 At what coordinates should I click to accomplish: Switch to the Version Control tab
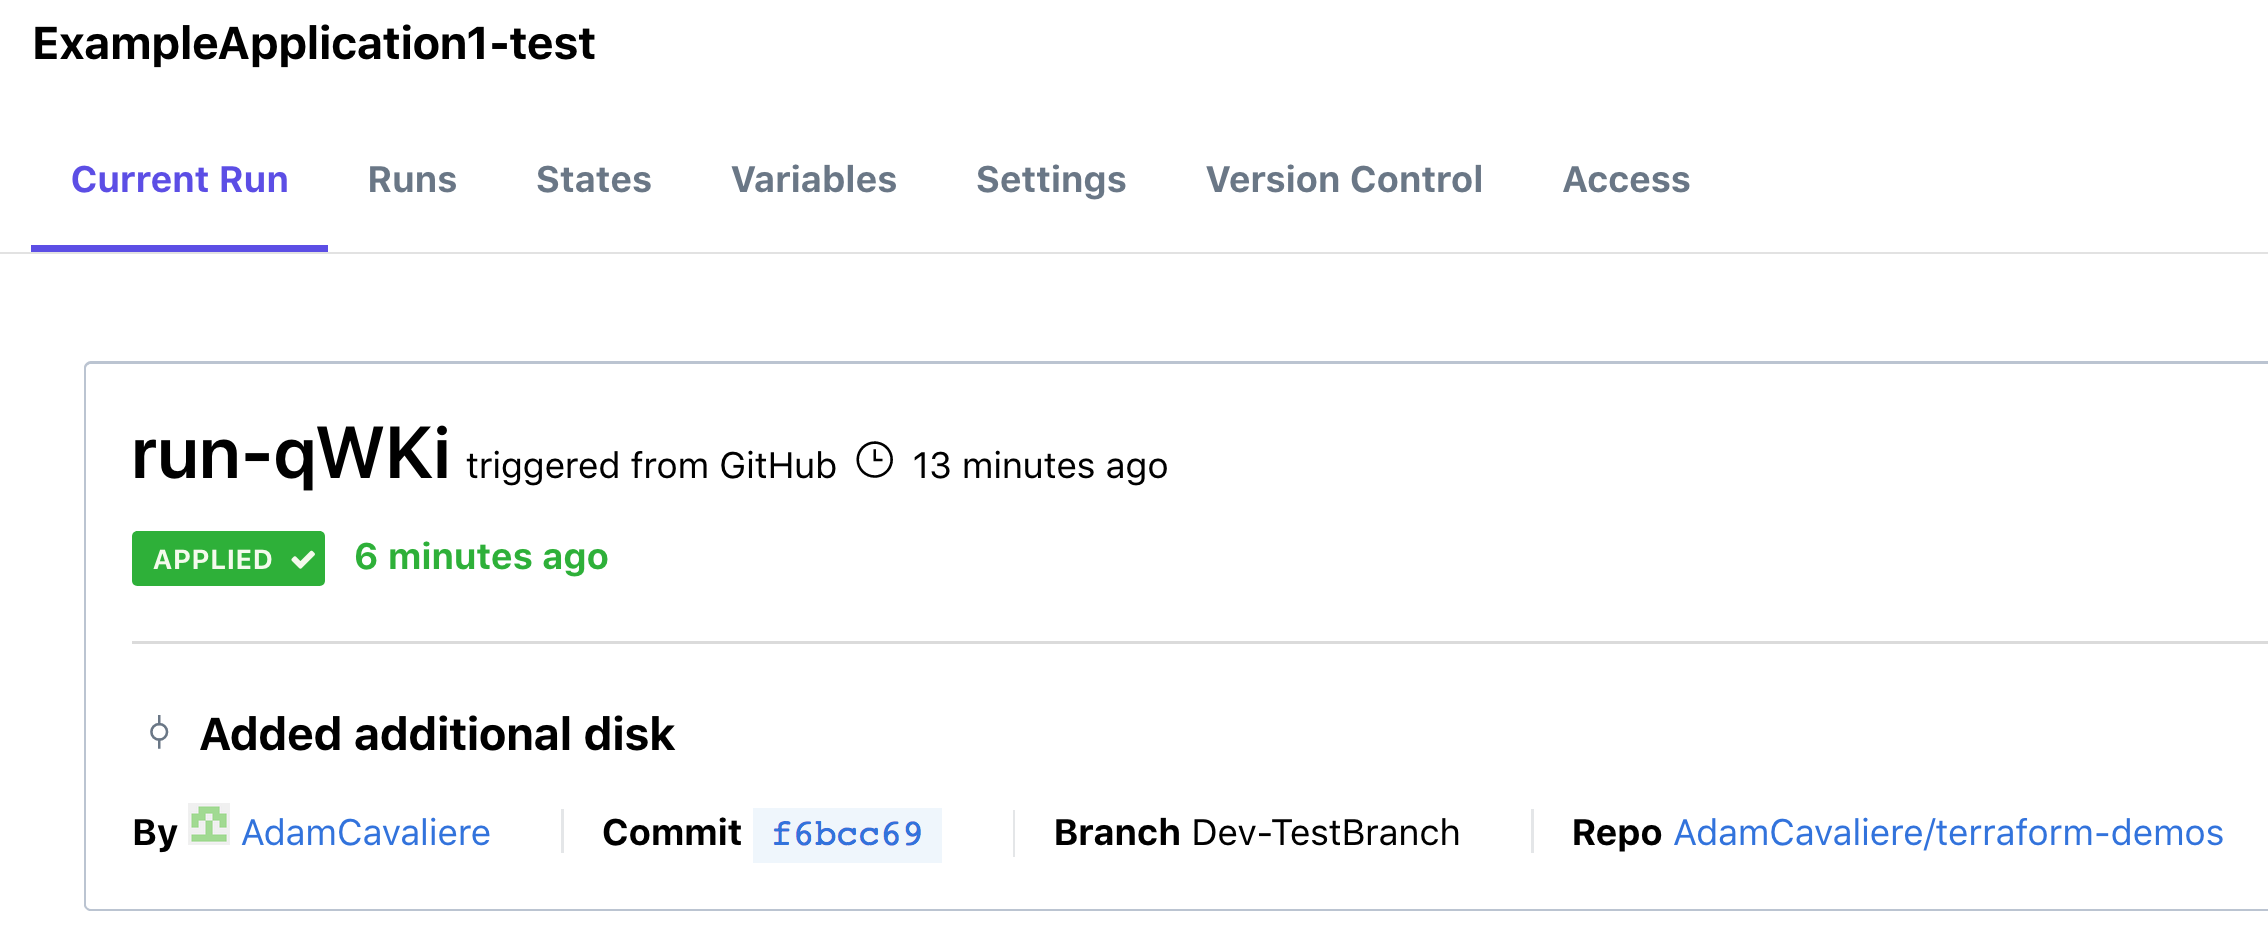(x=1344, y=180)
